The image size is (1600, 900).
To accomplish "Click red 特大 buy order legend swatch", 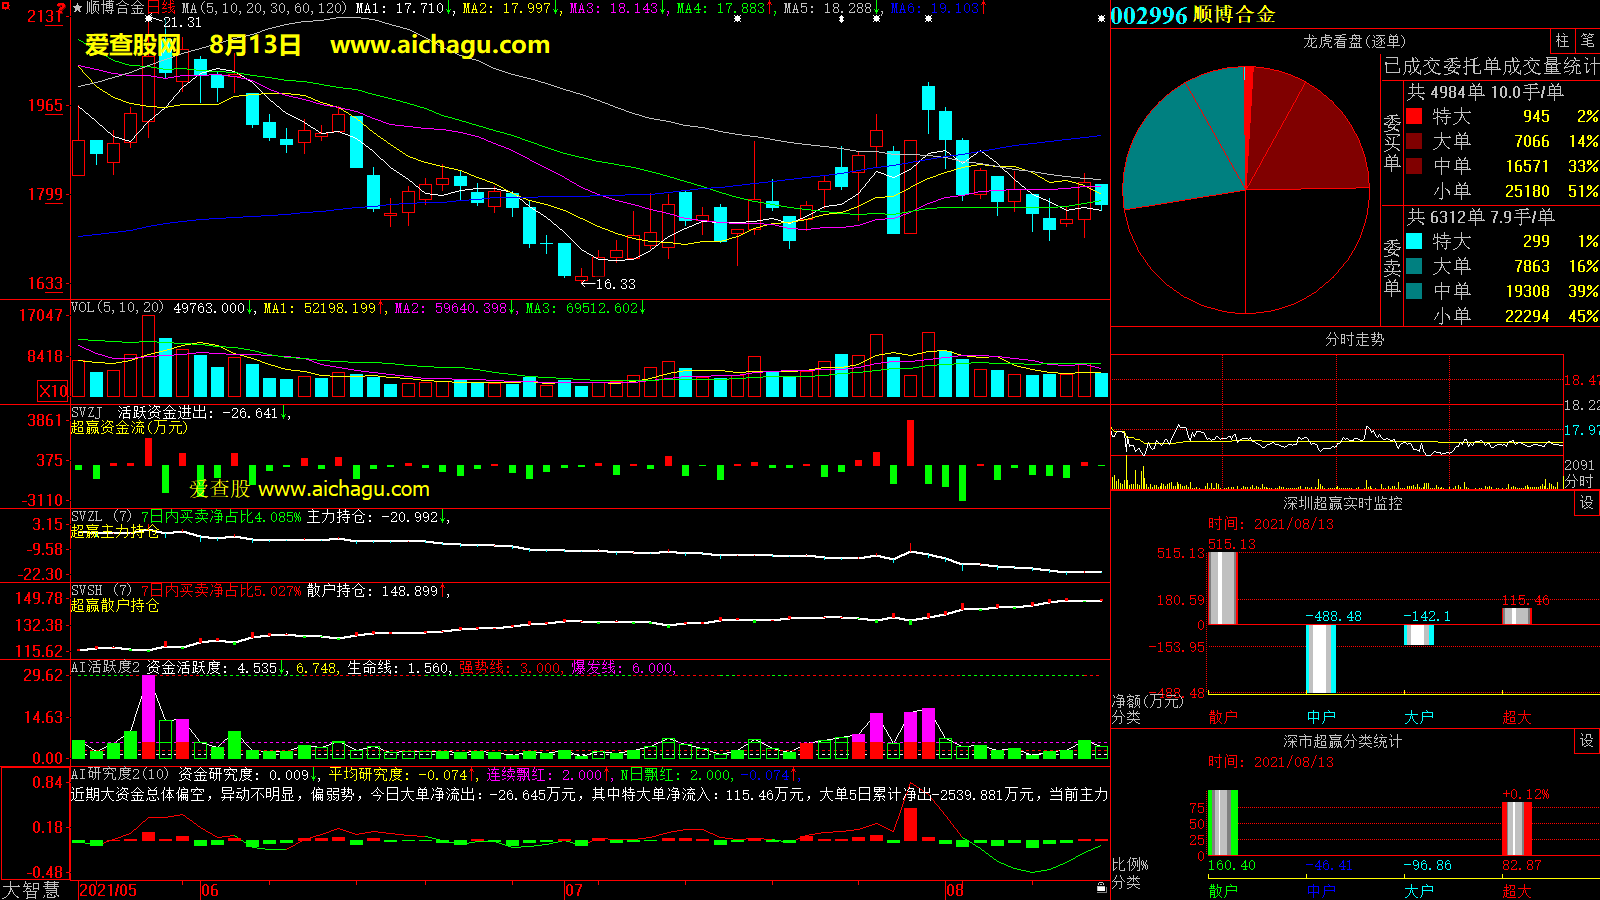I will coord(1414,116).
